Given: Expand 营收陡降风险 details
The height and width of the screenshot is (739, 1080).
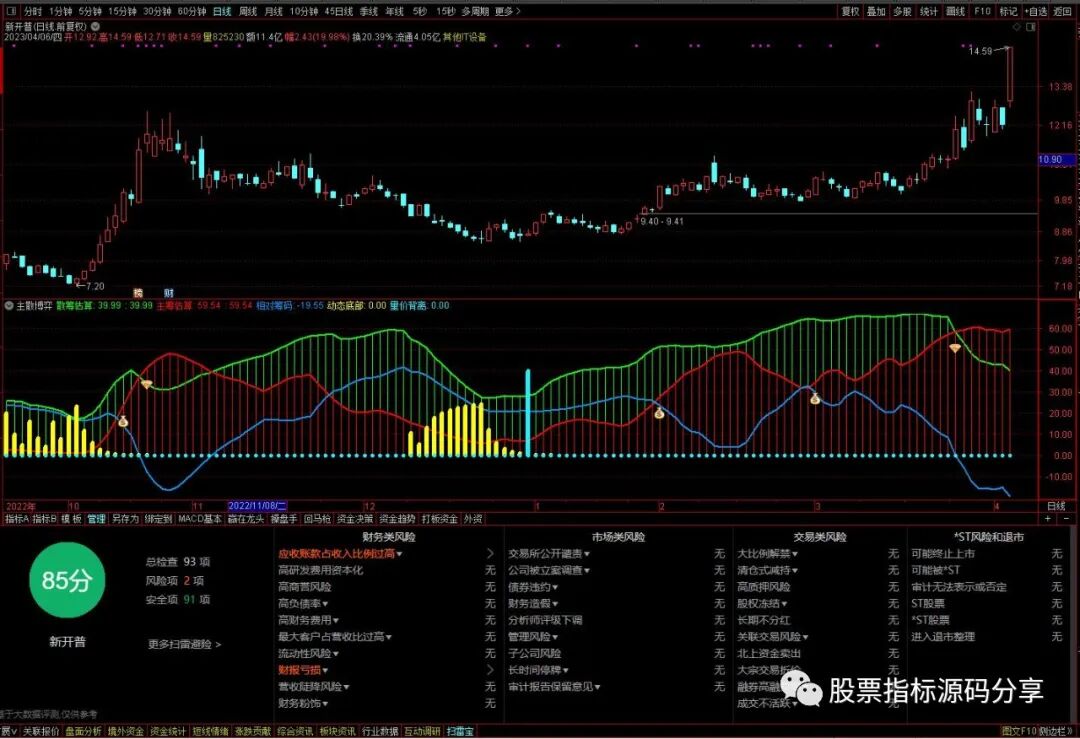Looking at the screenshot, I should 346,687.
